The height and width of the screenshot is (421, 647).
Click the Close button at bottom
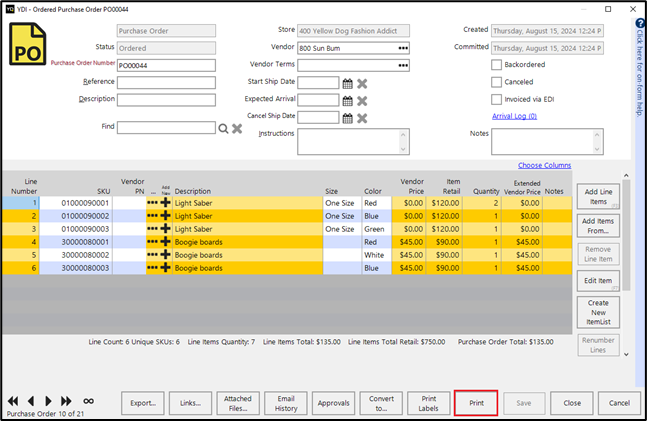click(x=572, y=403)
